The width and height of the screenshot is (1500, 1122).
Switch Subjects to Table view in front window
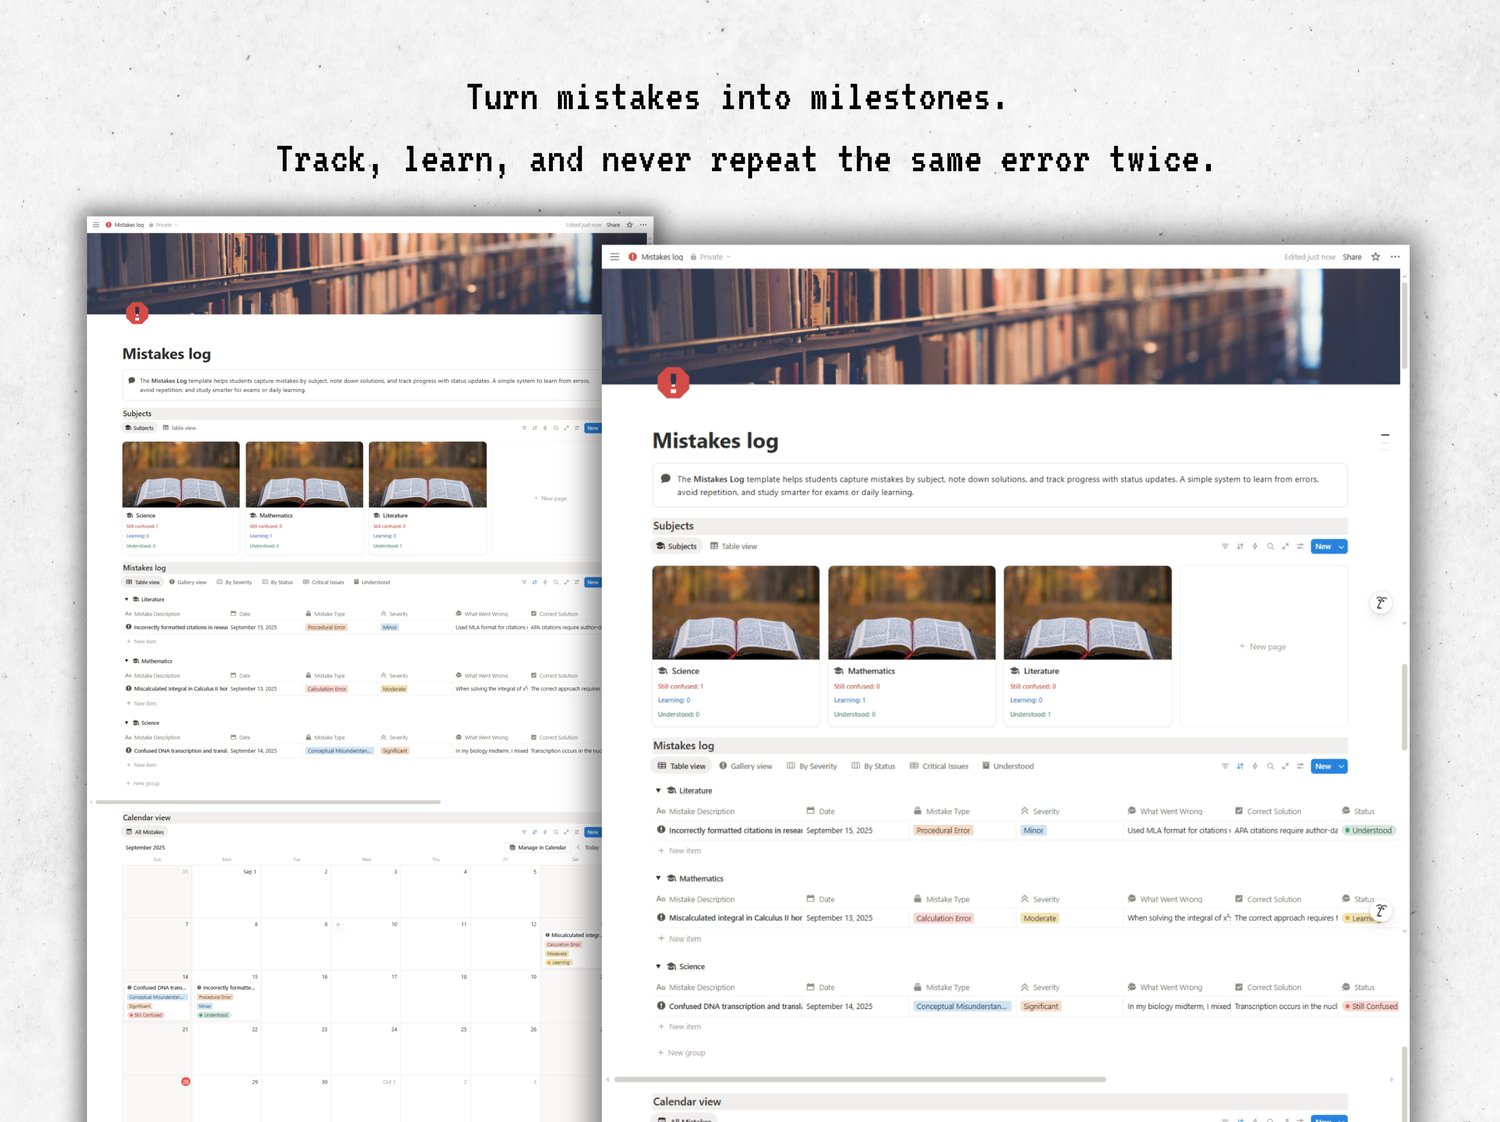(734, 546)
